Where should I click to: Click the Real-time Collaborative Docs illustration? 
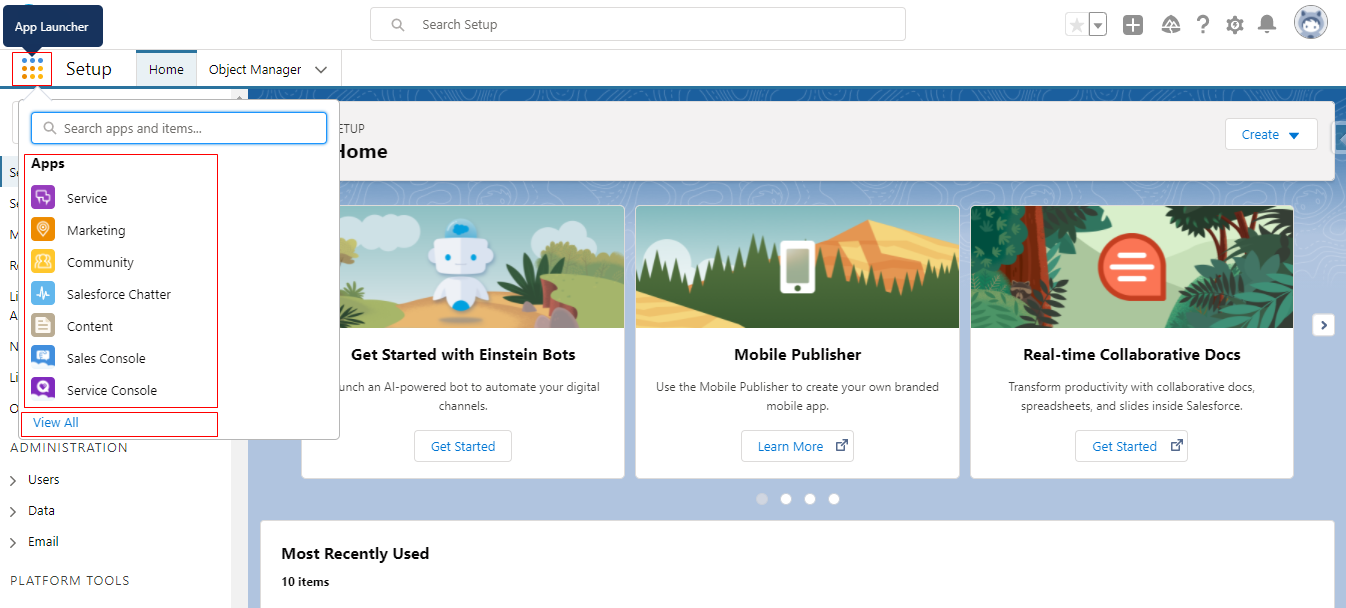click(x=1132, y=267)
